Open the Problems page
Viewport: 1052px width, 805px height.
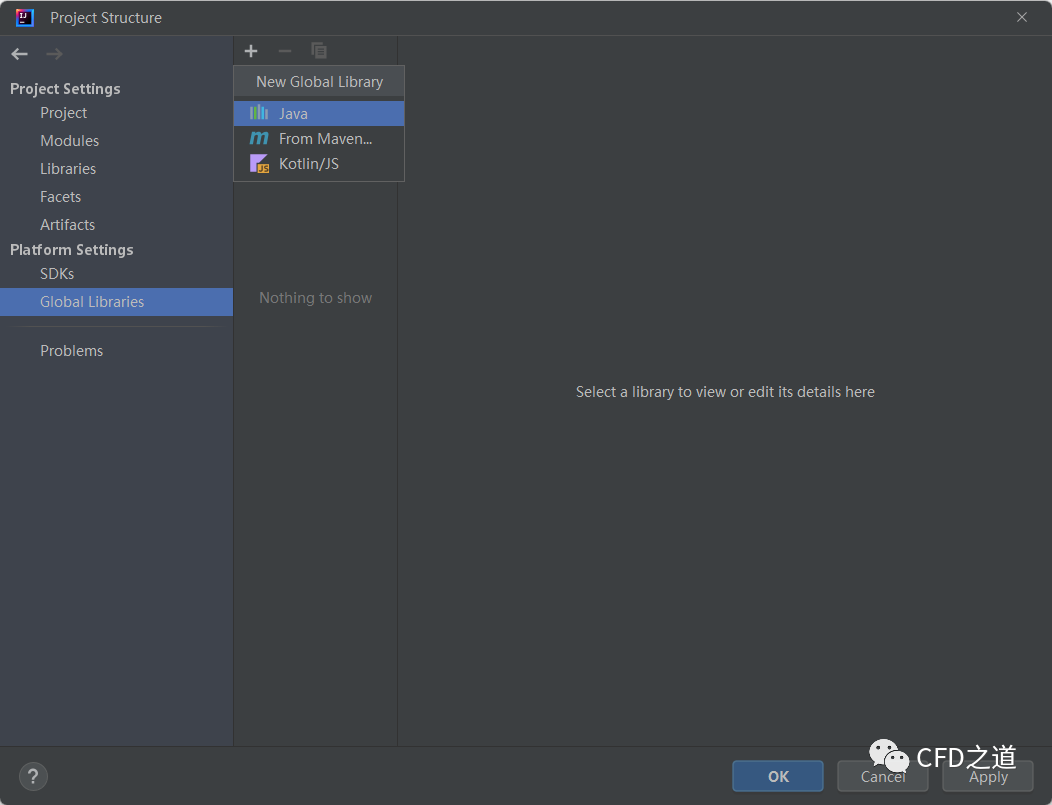(72, 351)
